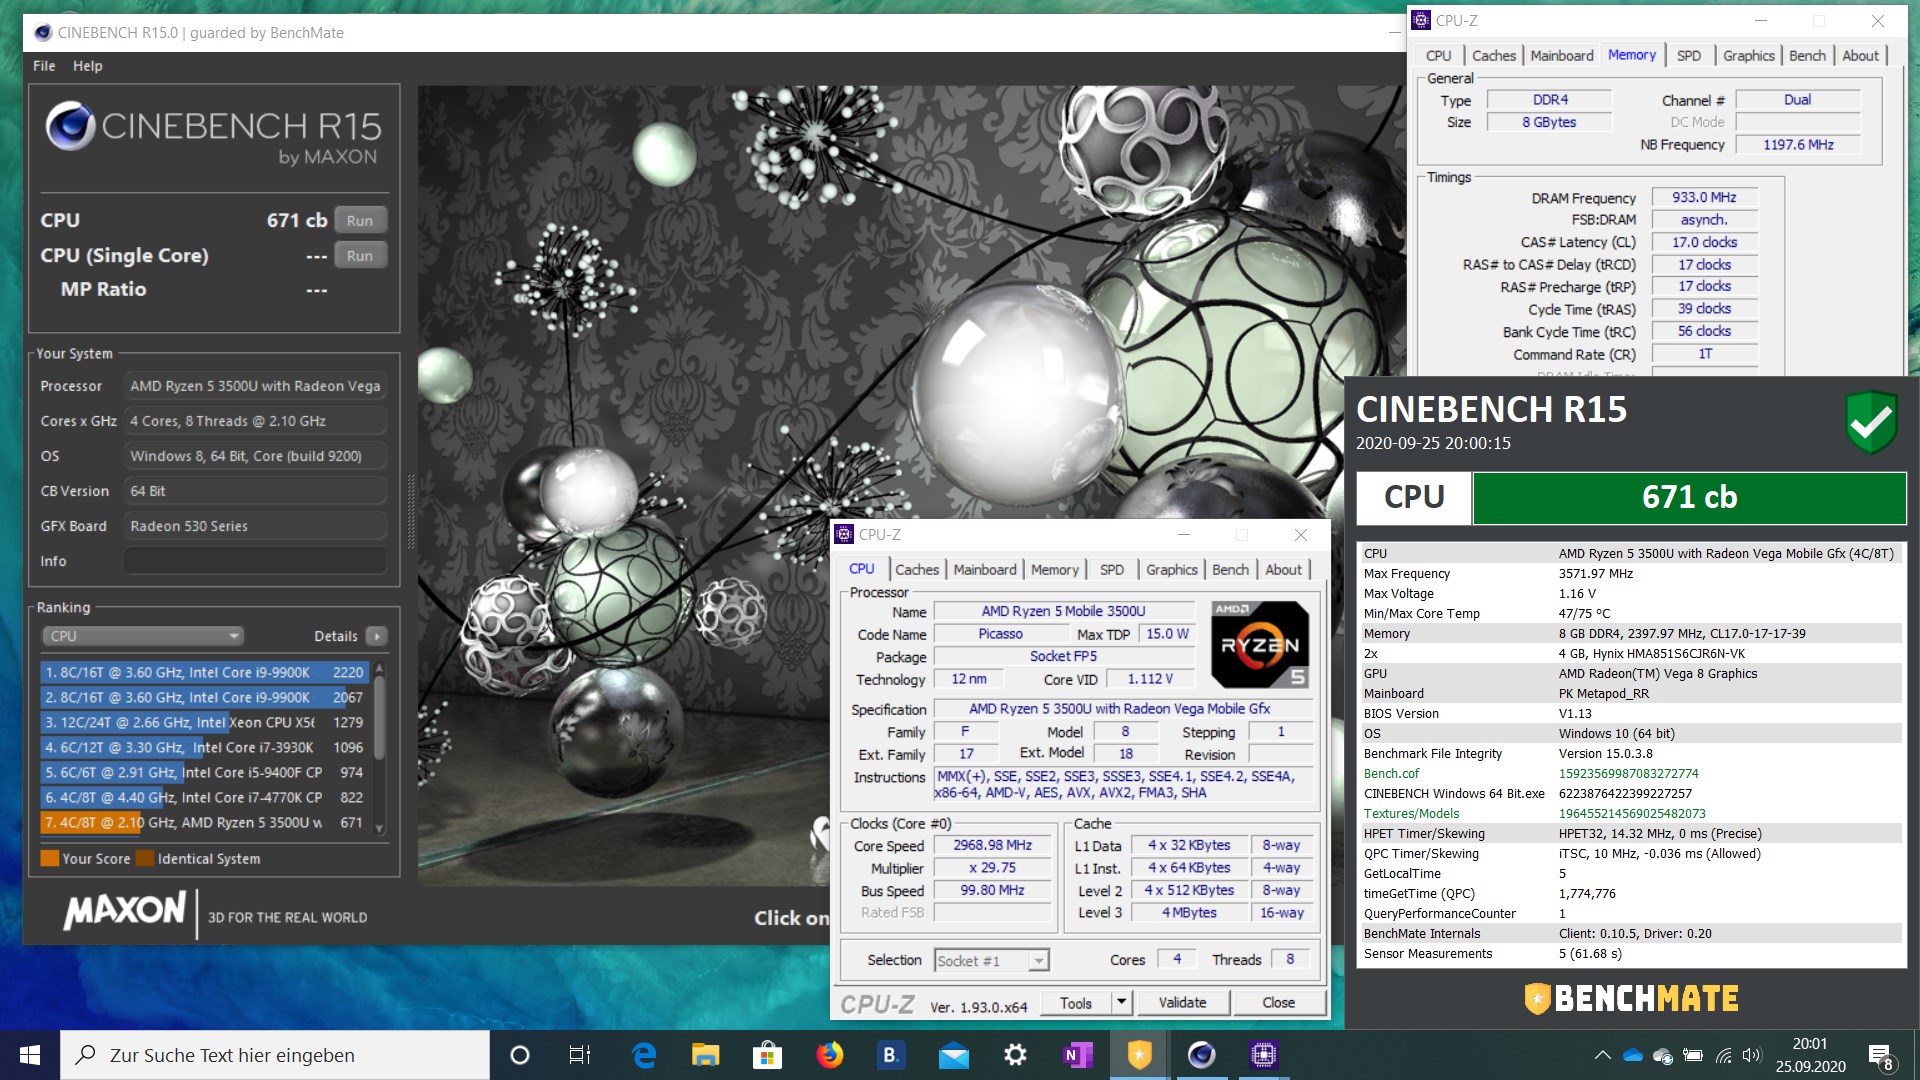Switch to SPD tab in rear CPU-Z window
The image size is (1920, 1080).
(1689, 56)
